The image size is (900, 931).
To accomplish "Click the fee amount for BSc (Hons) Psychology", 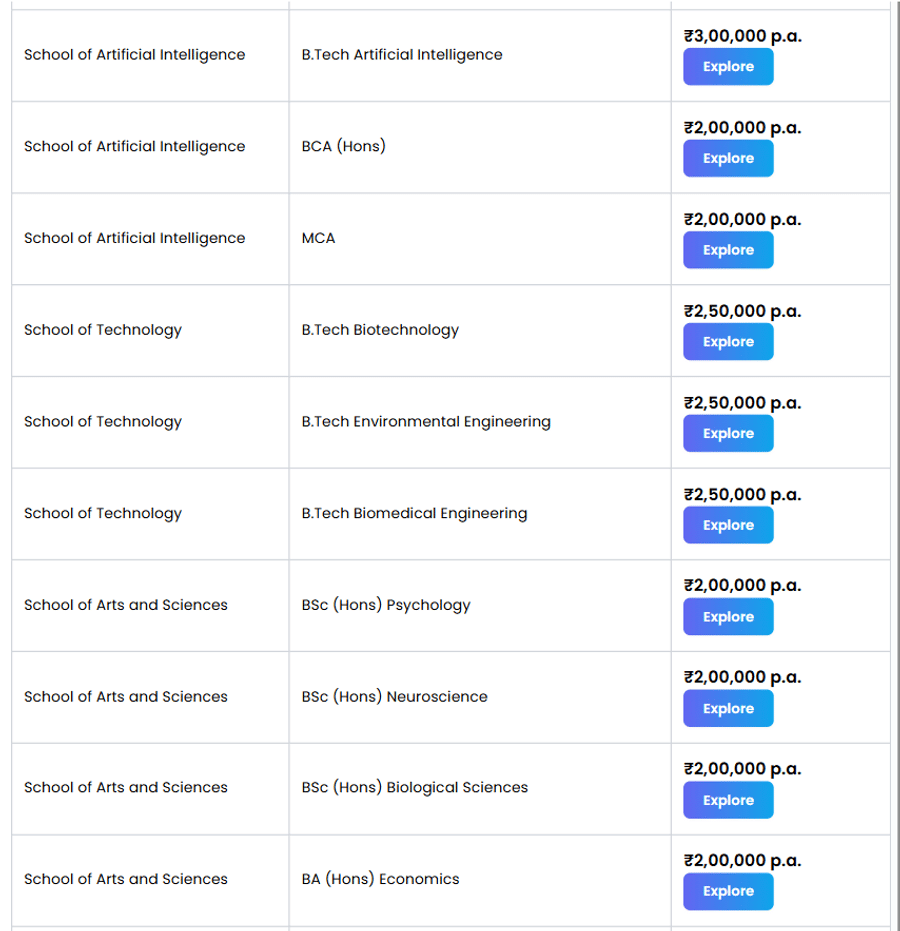I will coord(742,585).
